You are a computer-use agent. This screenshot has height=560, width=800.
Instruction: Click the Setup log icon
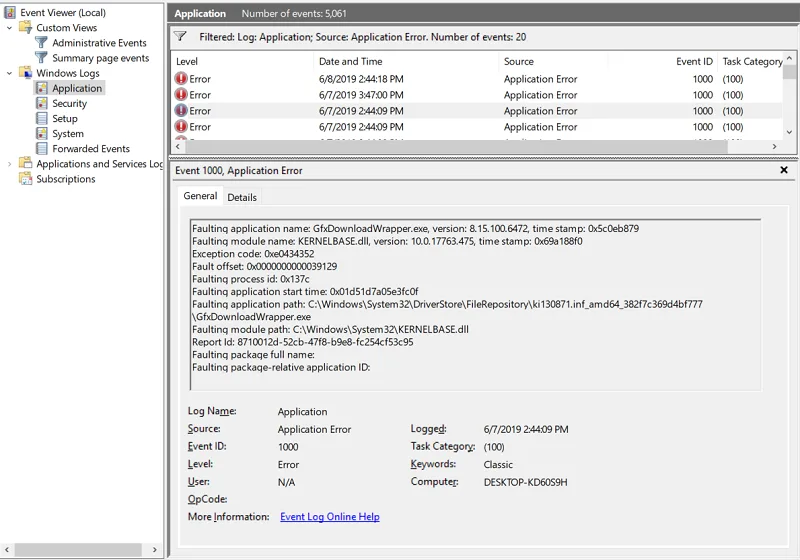point(42,118)
